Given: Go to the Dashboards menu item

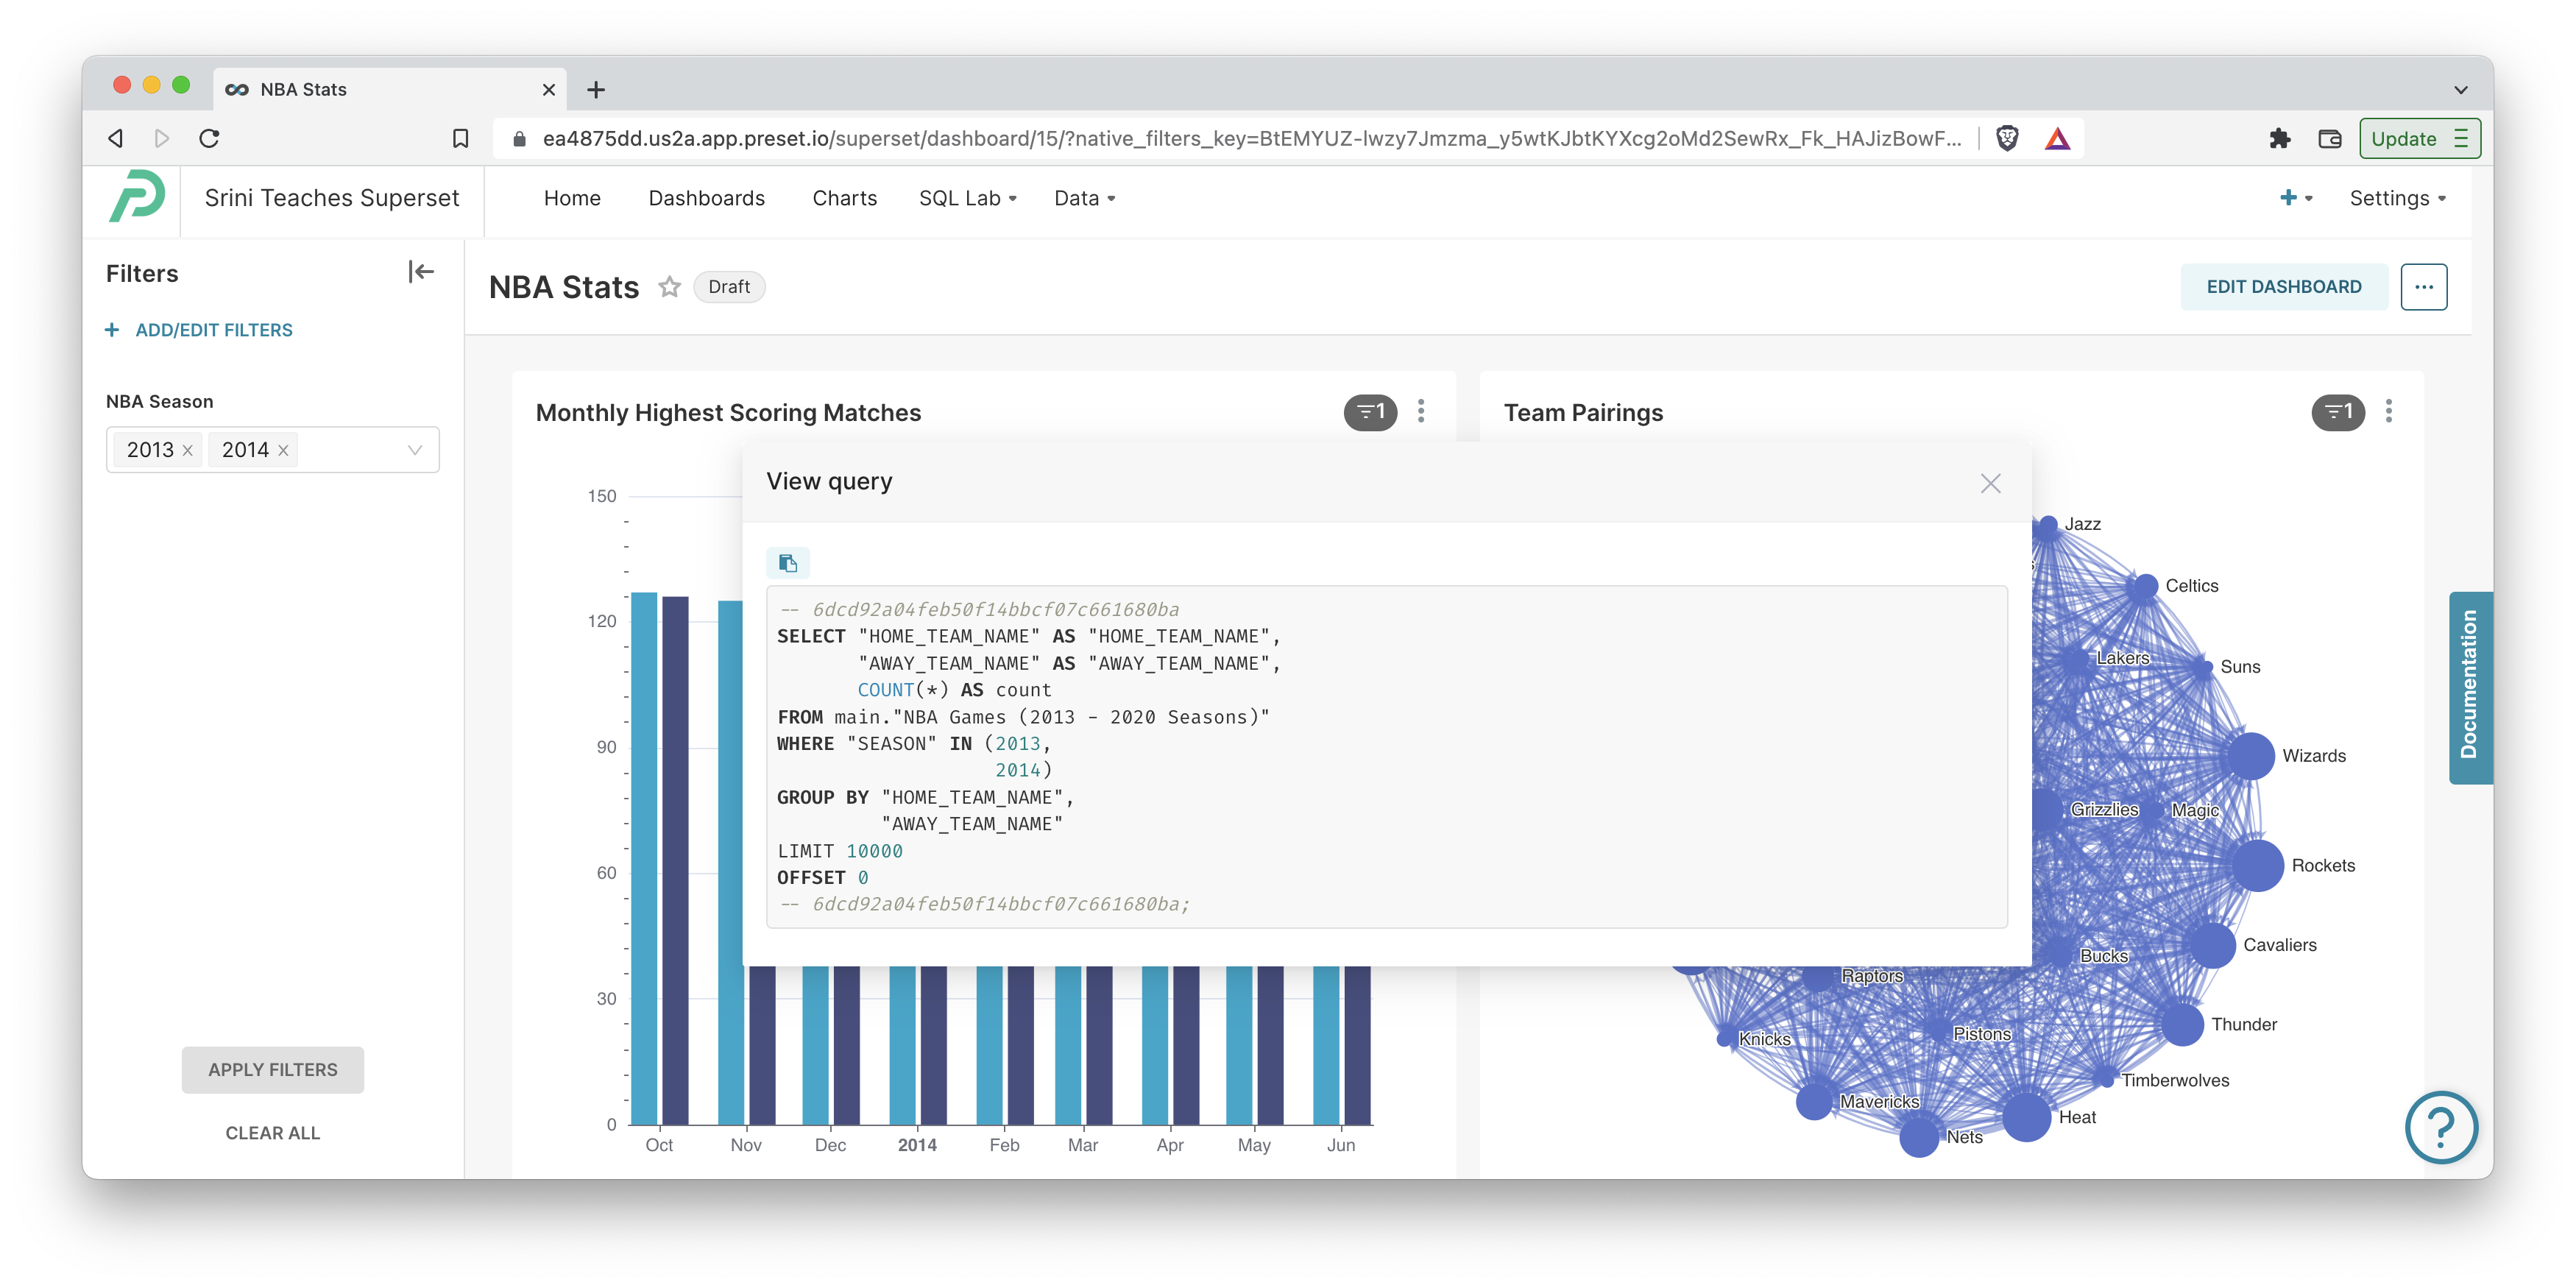Looking at the screenshot, I should 706,198.
